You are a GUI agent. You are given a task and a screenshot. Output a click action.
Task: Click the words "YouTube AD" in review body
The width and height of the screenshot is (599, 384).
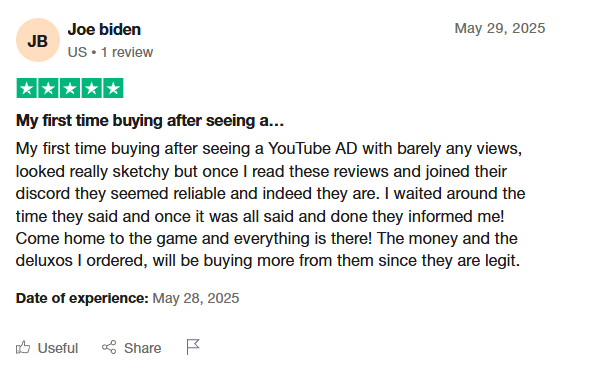tap(312, 149)
